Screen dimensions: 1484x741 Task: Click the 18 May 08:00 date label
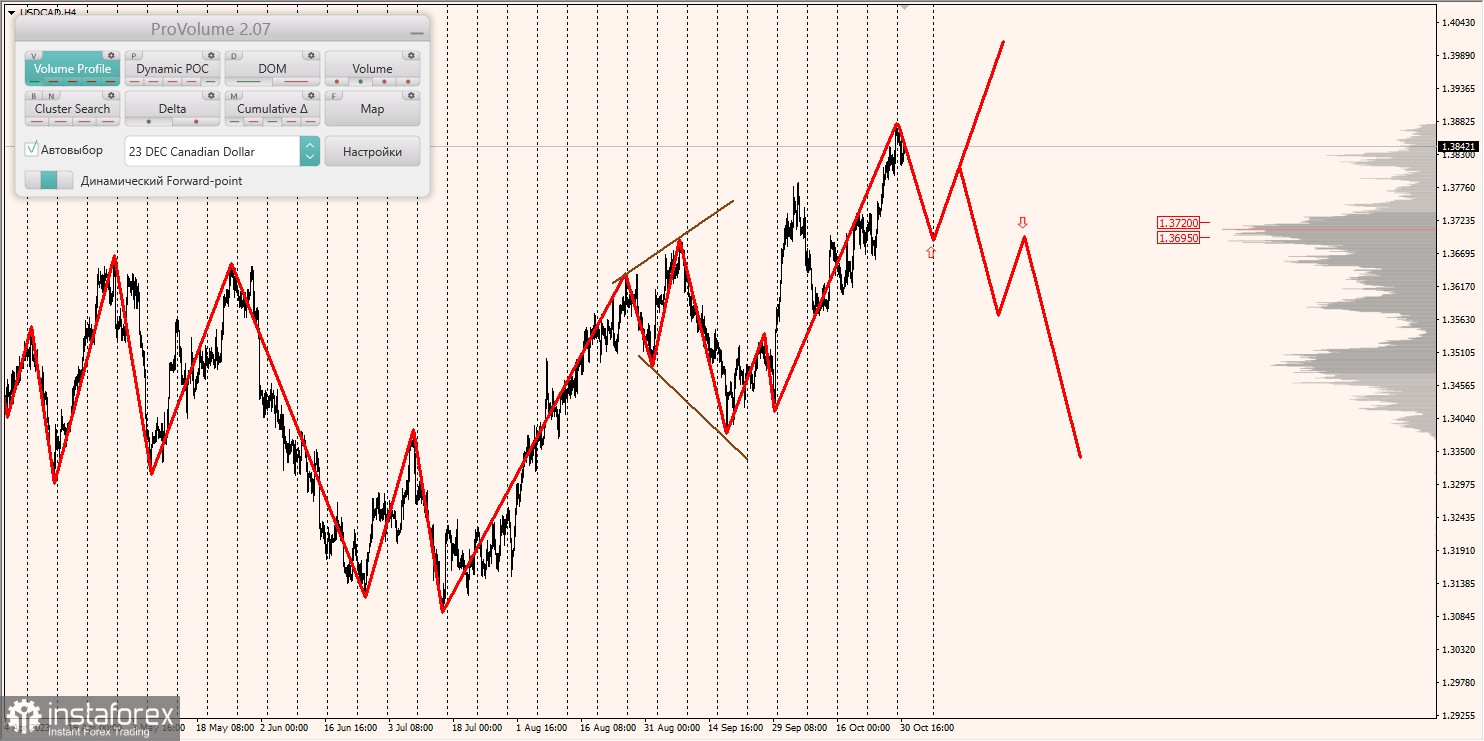pos(224,728)
